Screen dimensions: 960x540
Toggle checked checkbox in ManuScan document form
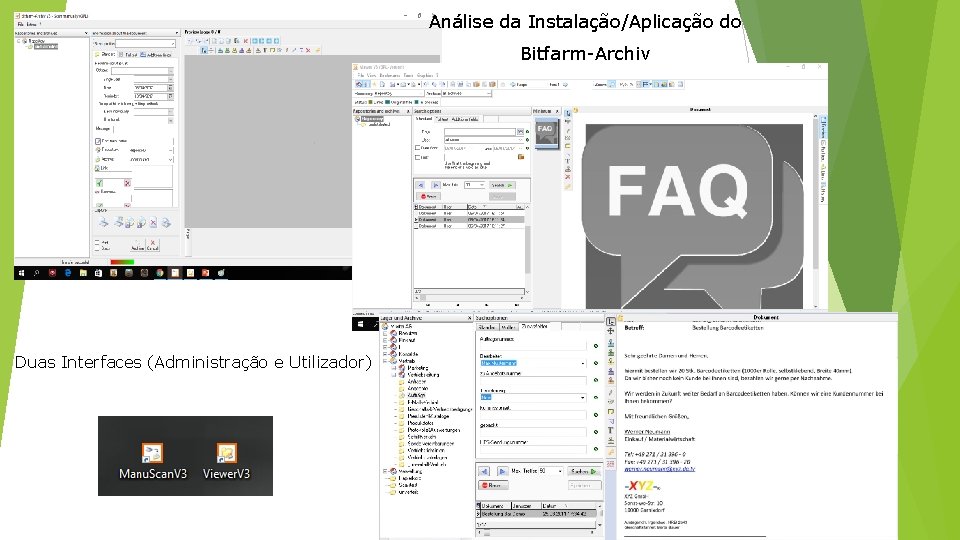pos(98,141)
